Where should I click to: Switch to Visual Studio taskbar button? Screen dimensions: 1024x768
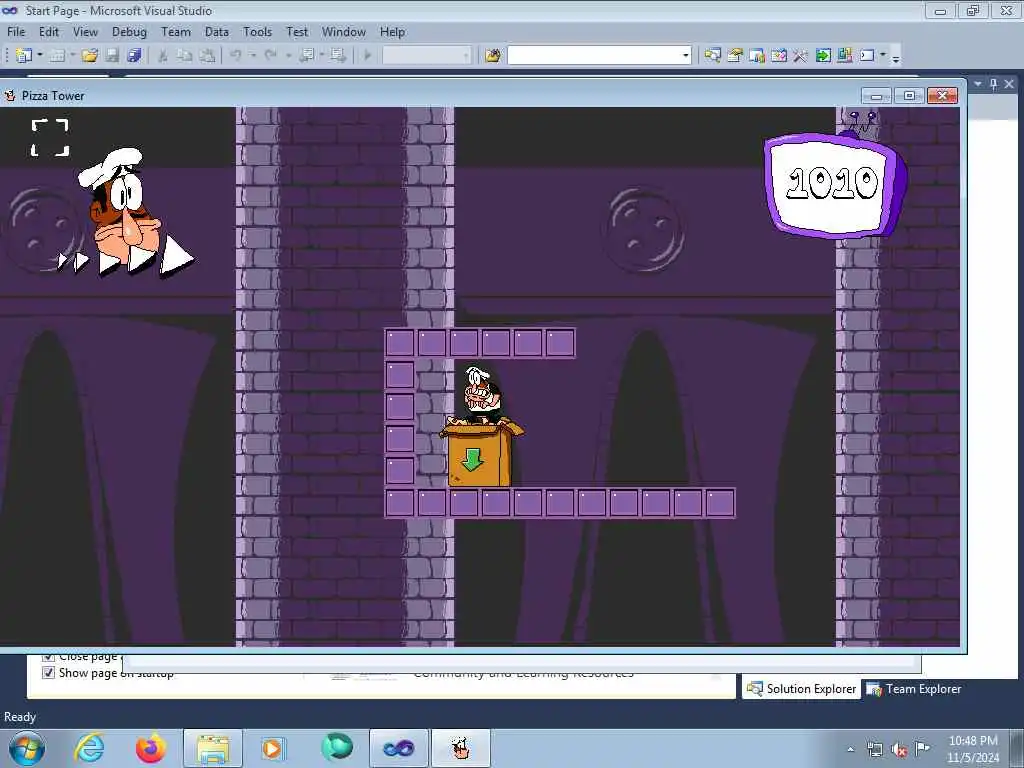398,748
